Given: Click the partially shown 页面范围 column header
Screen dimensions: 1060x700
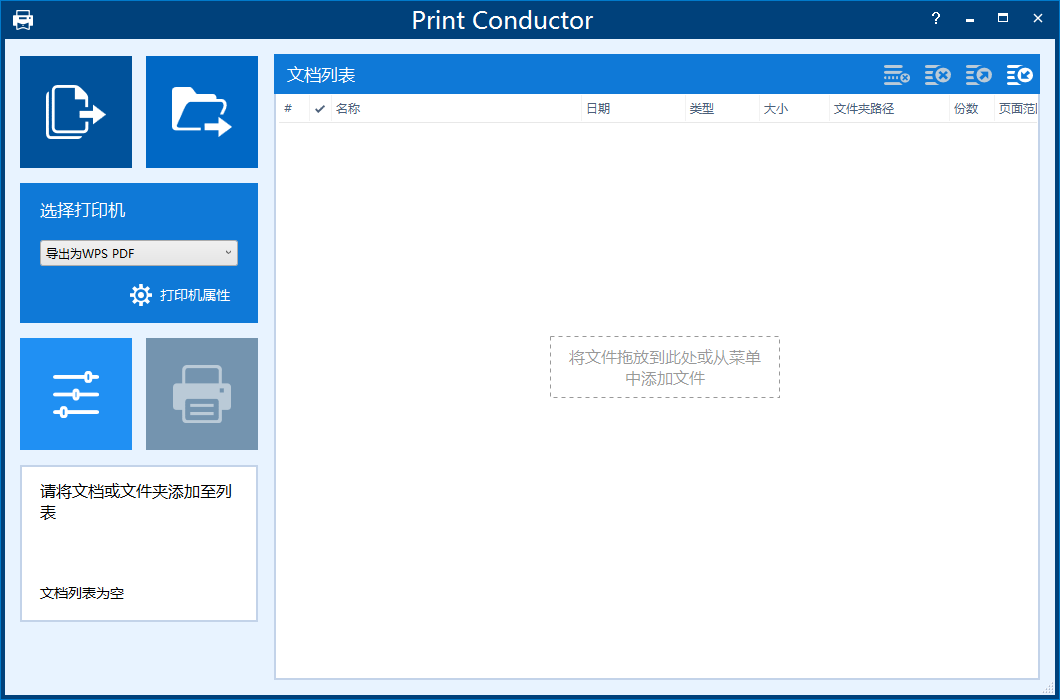Looking at the screenshot, I should (1016, 109).
